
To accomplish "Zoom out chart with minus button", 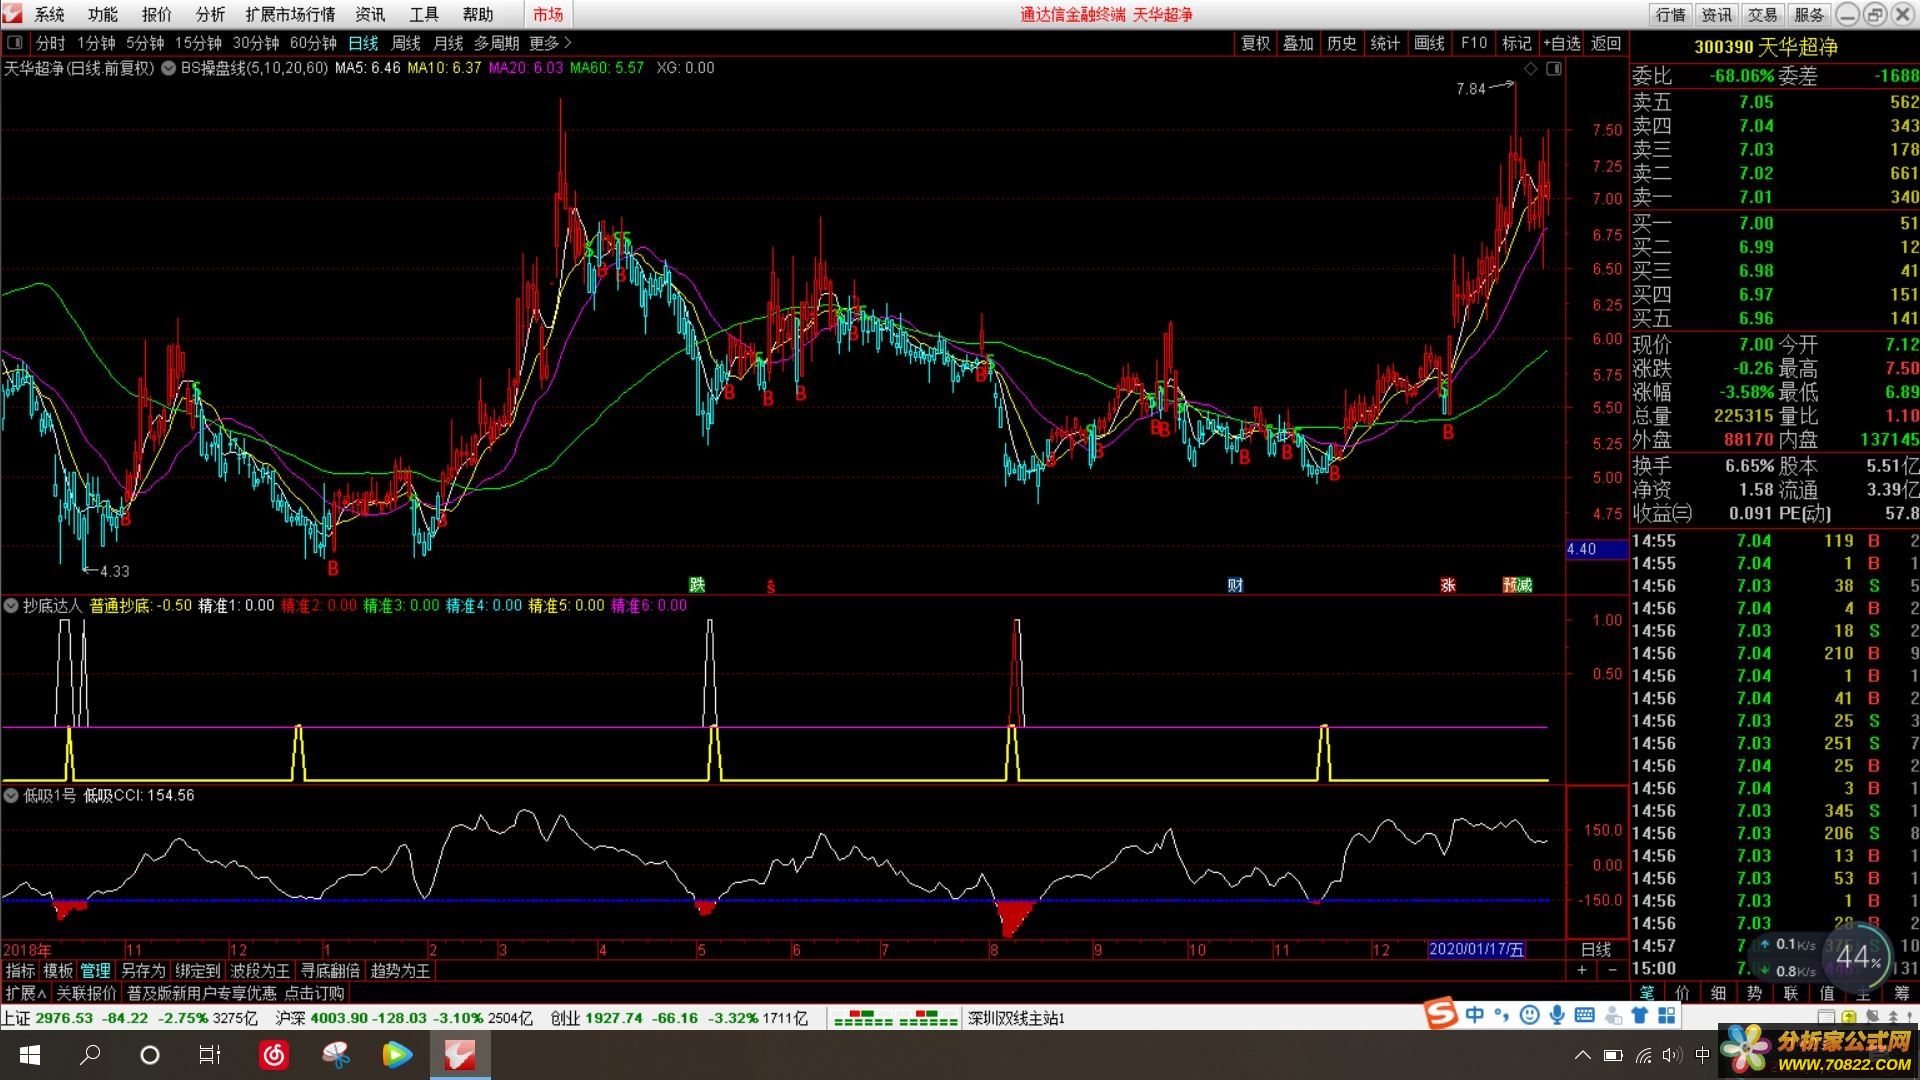I will coord(1612,970).
